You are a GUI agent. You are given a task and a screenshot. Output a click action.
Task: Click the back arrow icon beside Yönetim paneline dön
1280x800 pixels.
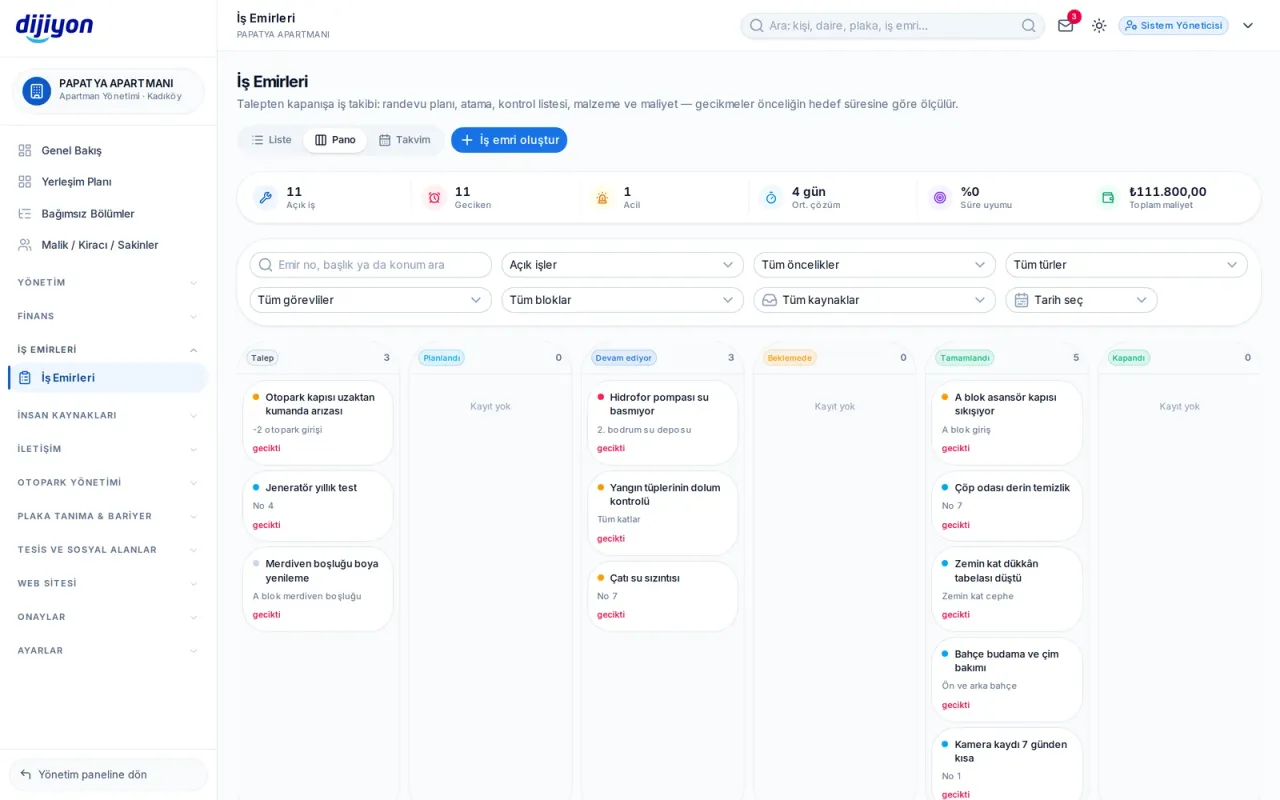point(26,774)
